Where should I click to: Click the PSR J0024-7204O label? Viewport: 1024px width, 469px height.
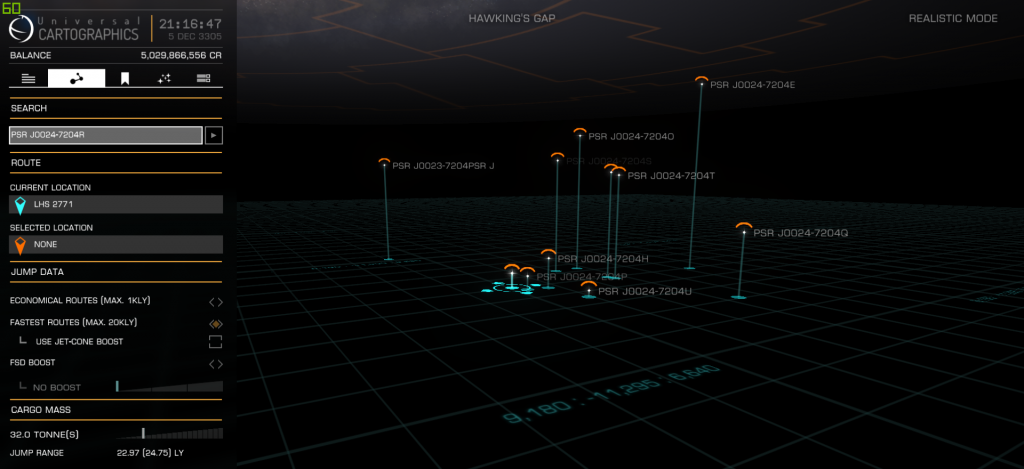click(x=631, y=137)
